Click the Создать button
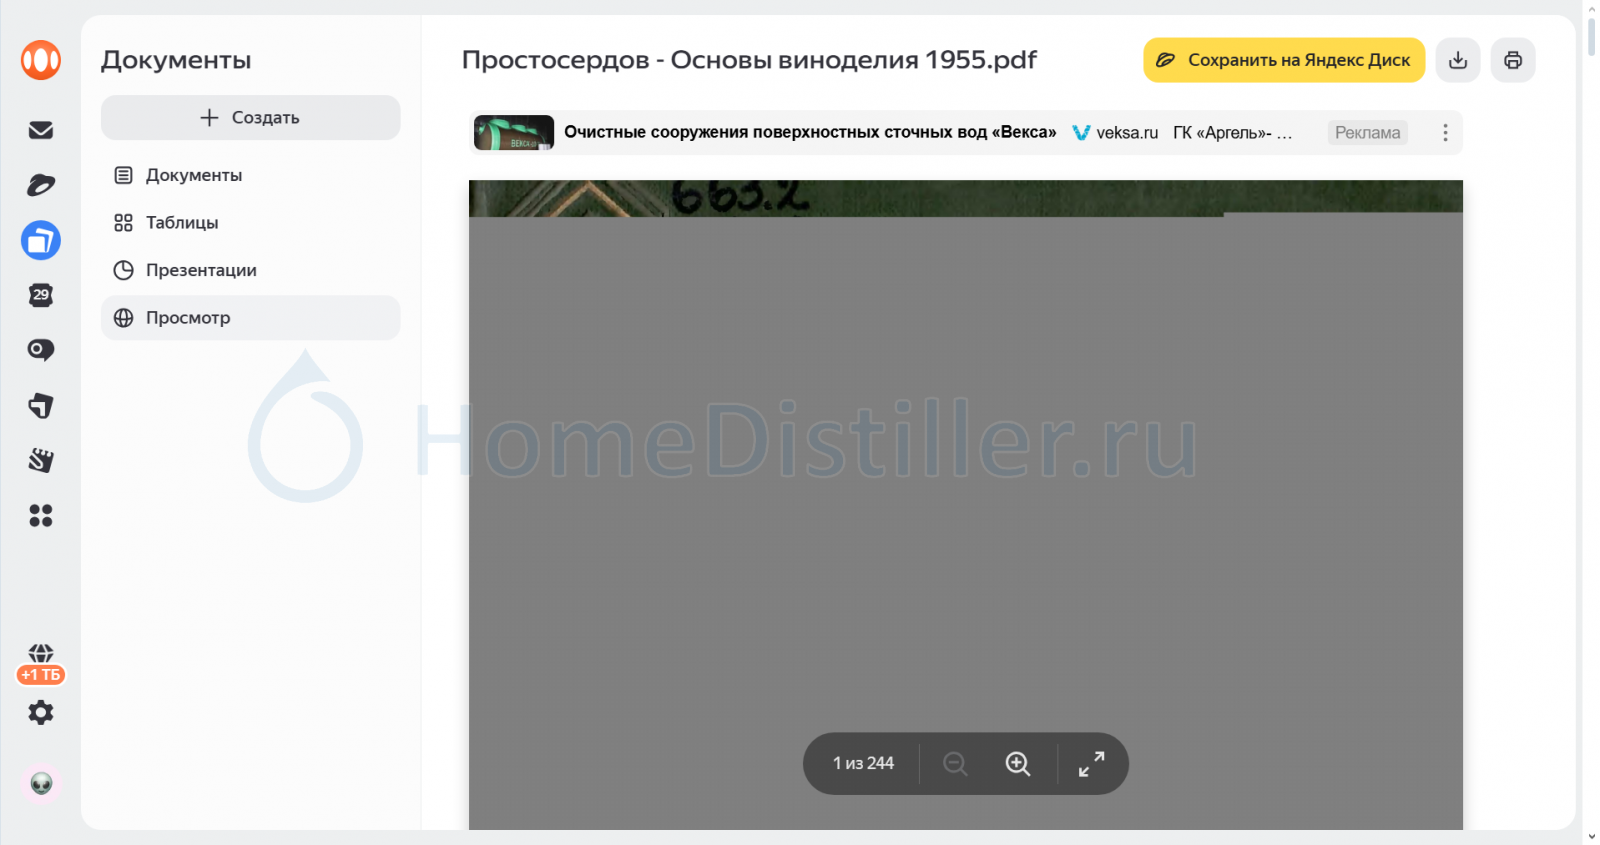The height and width of the screenshot is (845, 1600). click(x=250, y=118)
